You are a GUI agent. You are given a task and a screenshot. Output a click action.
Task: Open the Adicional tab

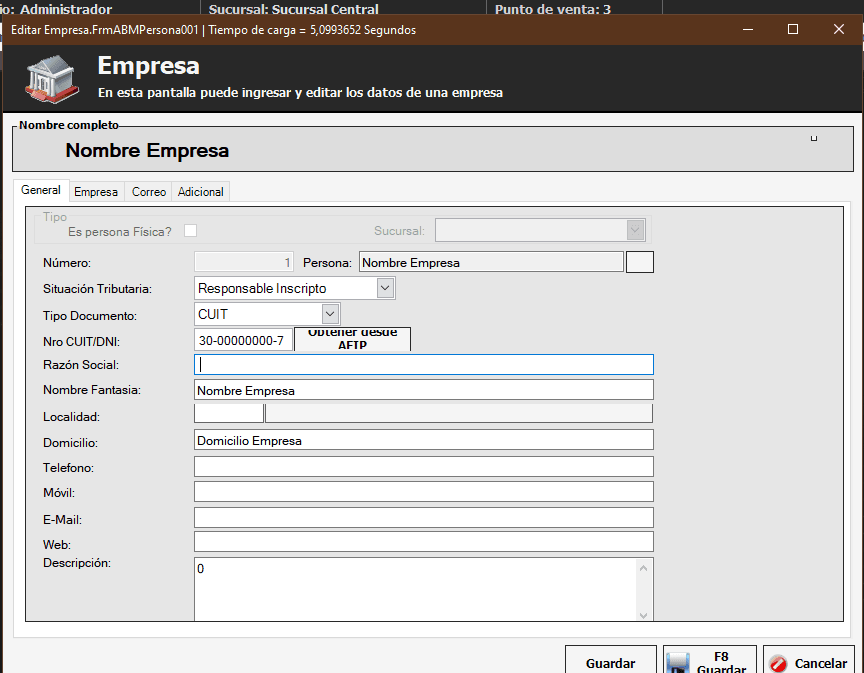[x=200, y=191]
